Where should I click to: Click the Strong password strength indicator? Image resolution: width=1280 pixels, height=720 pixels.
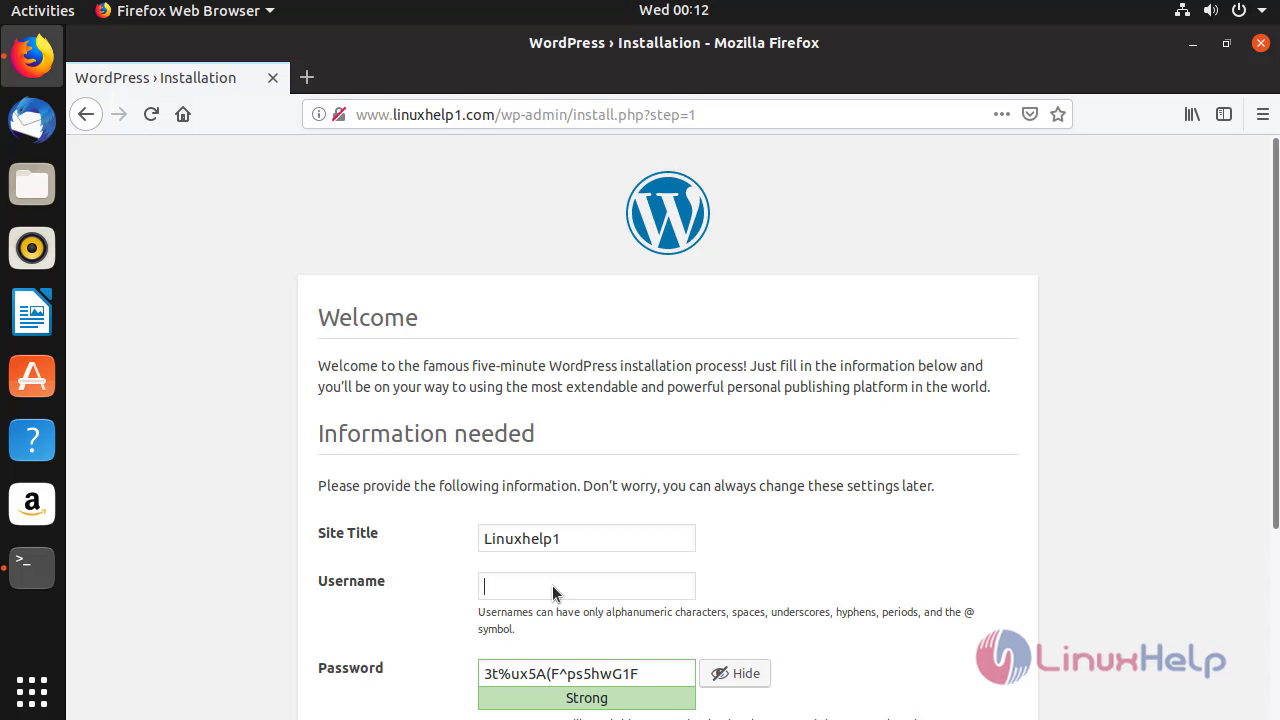coord(587,698)
